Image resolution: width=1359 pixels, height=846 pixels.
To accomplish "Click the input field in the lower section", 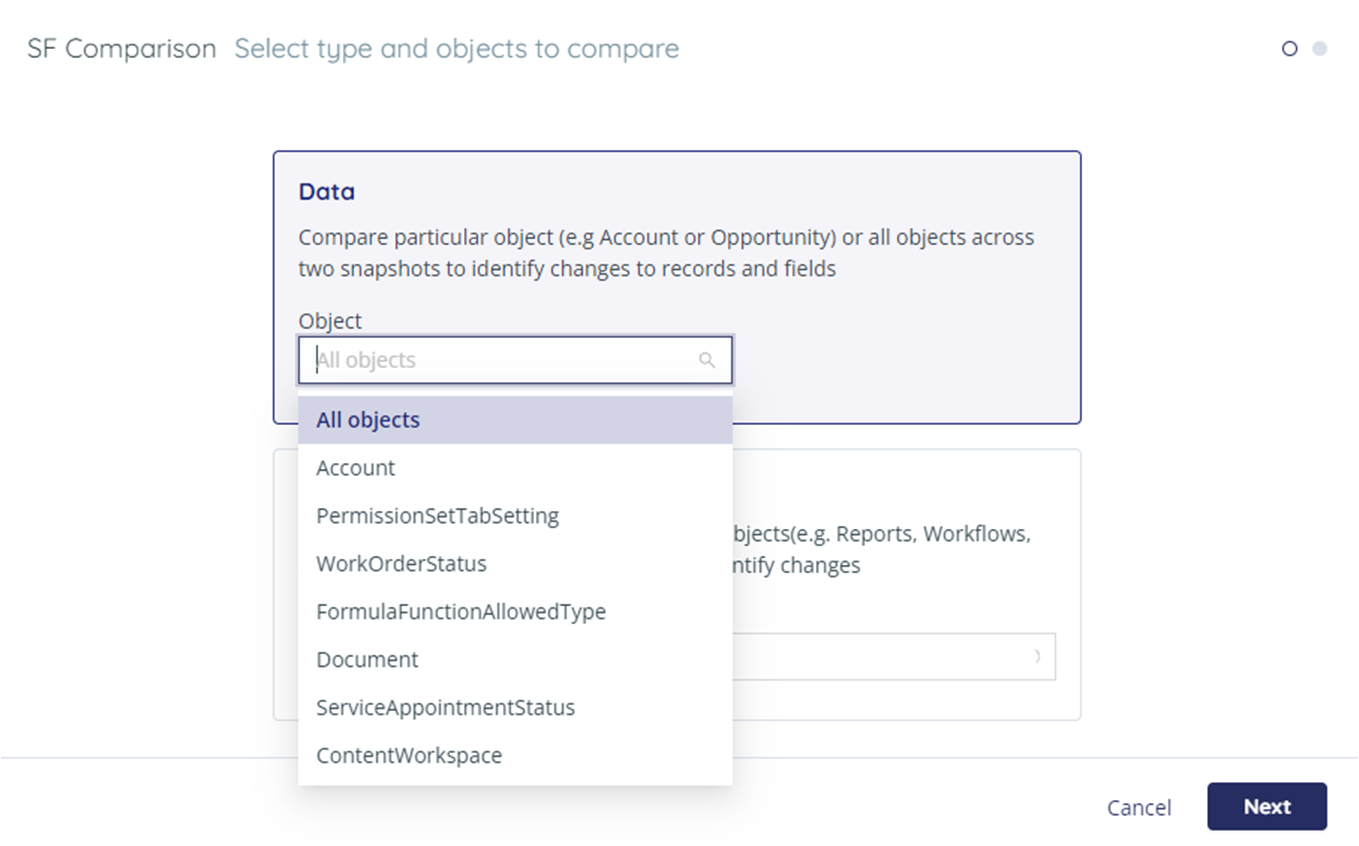I will click(x=900, y=656).
